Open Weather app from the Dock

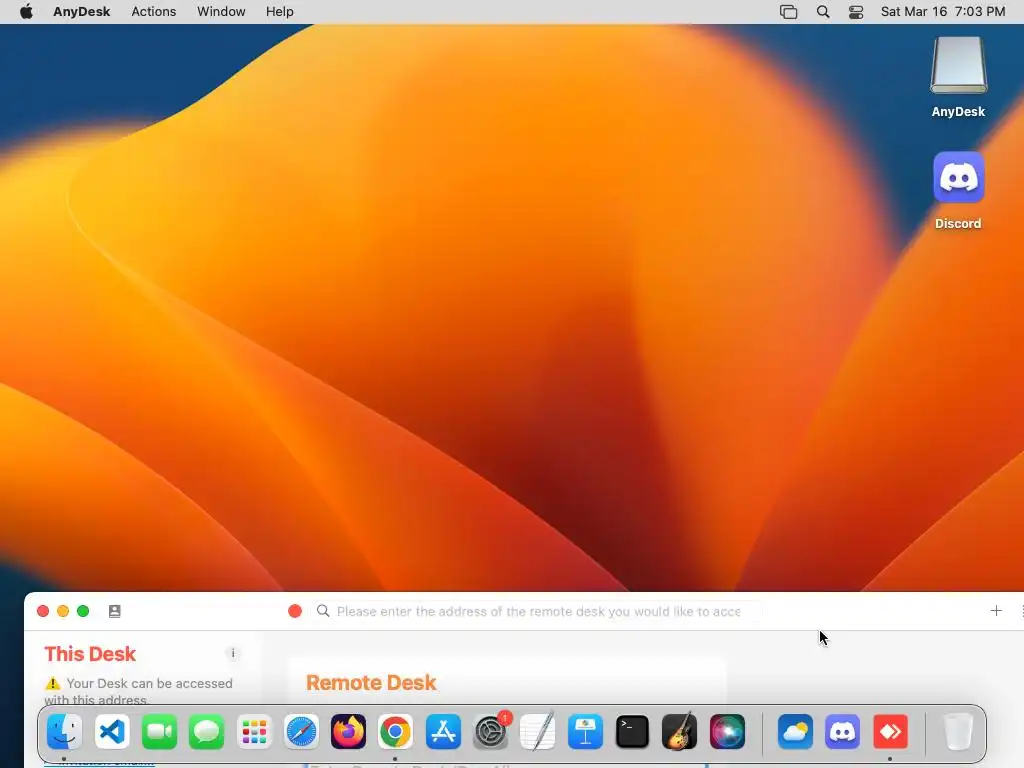click(795, 731)
